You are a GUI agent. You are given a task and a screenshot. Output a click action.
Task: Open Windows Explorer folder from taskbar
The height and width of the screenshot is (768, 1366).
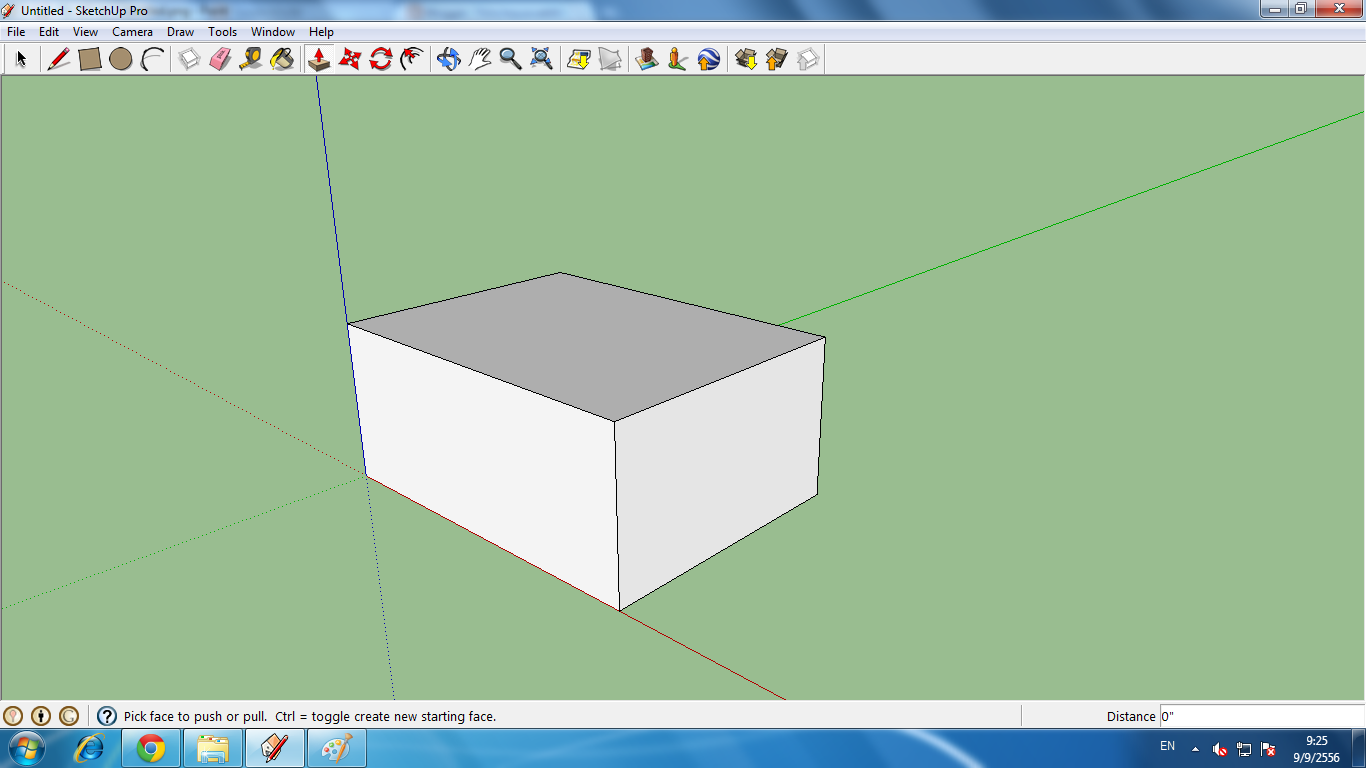(x=213, y=748)
